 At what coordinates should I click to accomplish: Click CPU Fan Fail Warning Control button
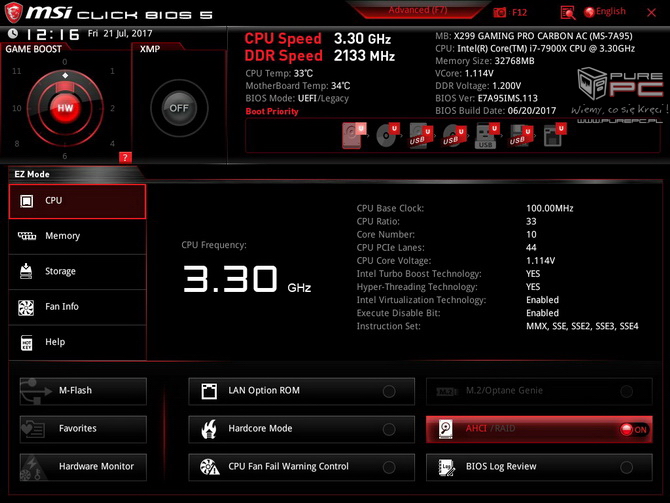point(301,467)
